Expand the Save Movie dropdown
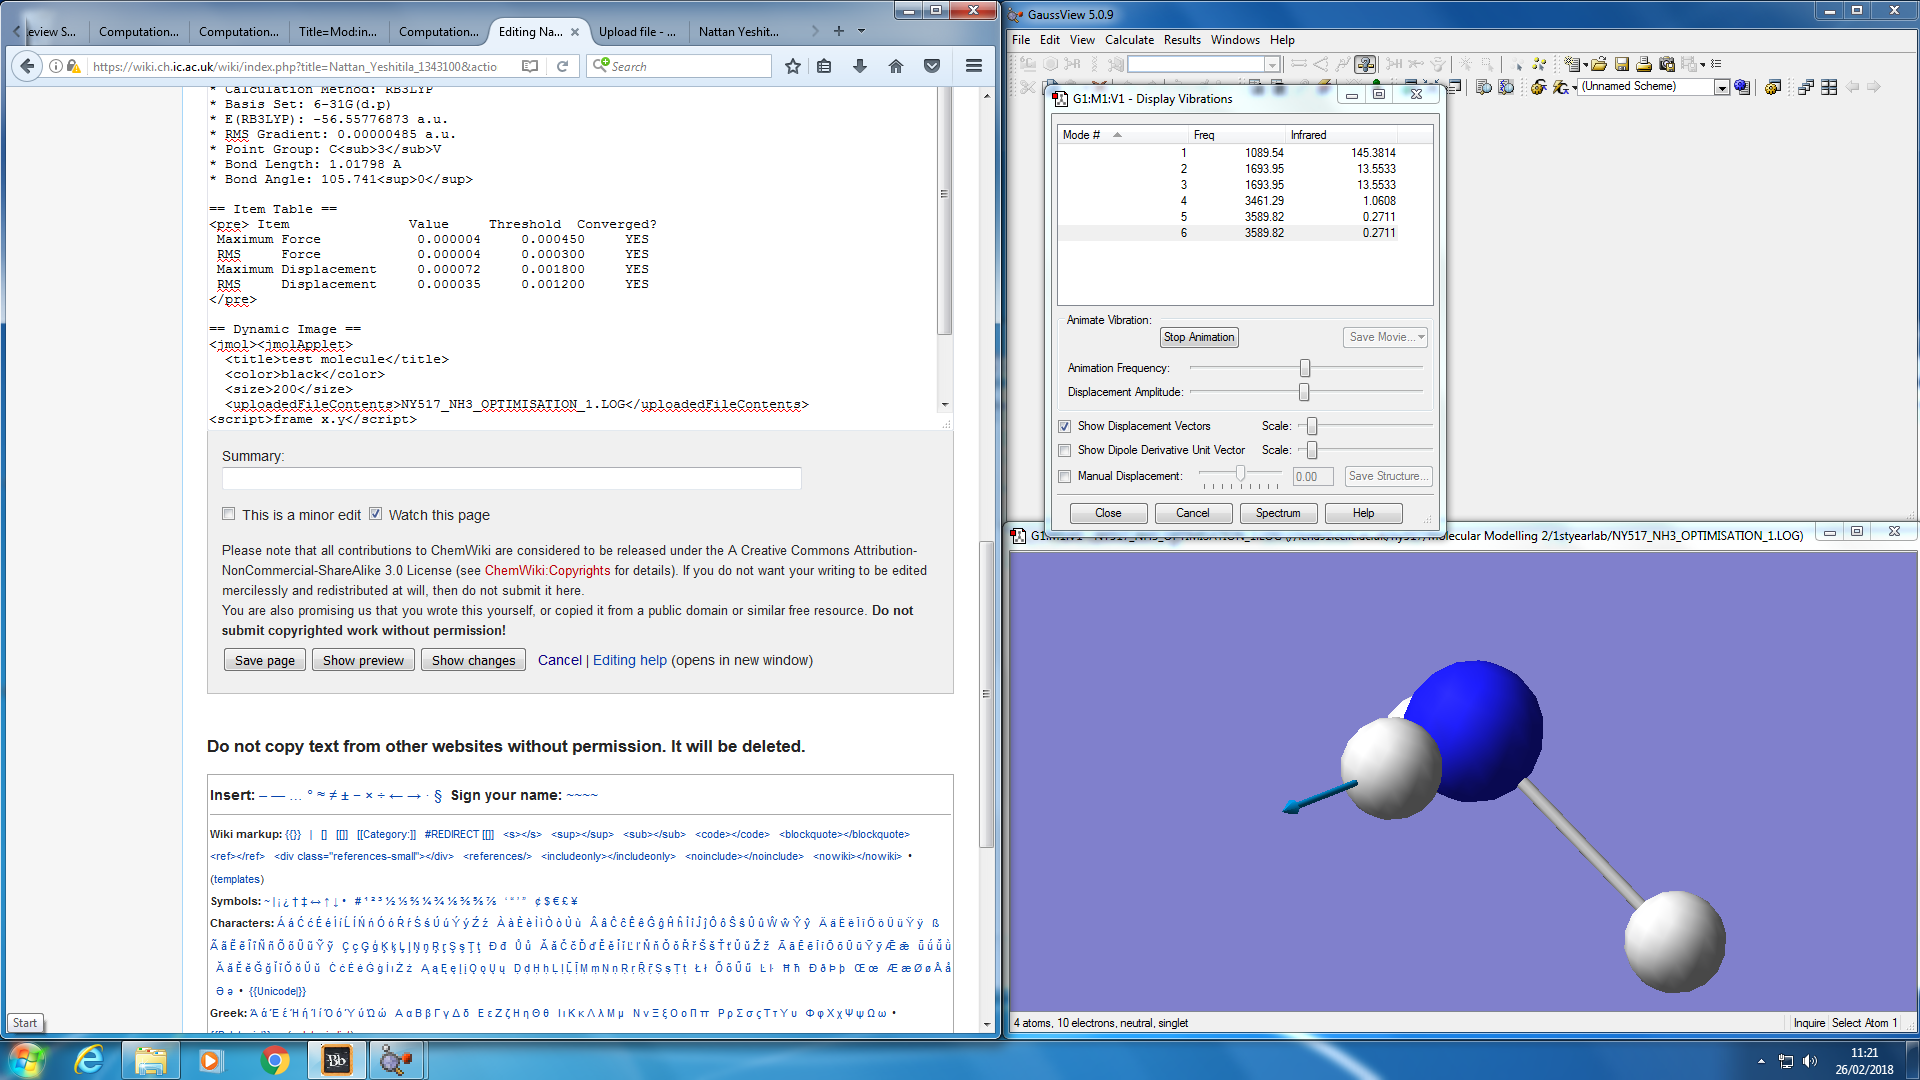Image resolution: width=1920 pixels, height=1080 pixels. coord(1421,337)
